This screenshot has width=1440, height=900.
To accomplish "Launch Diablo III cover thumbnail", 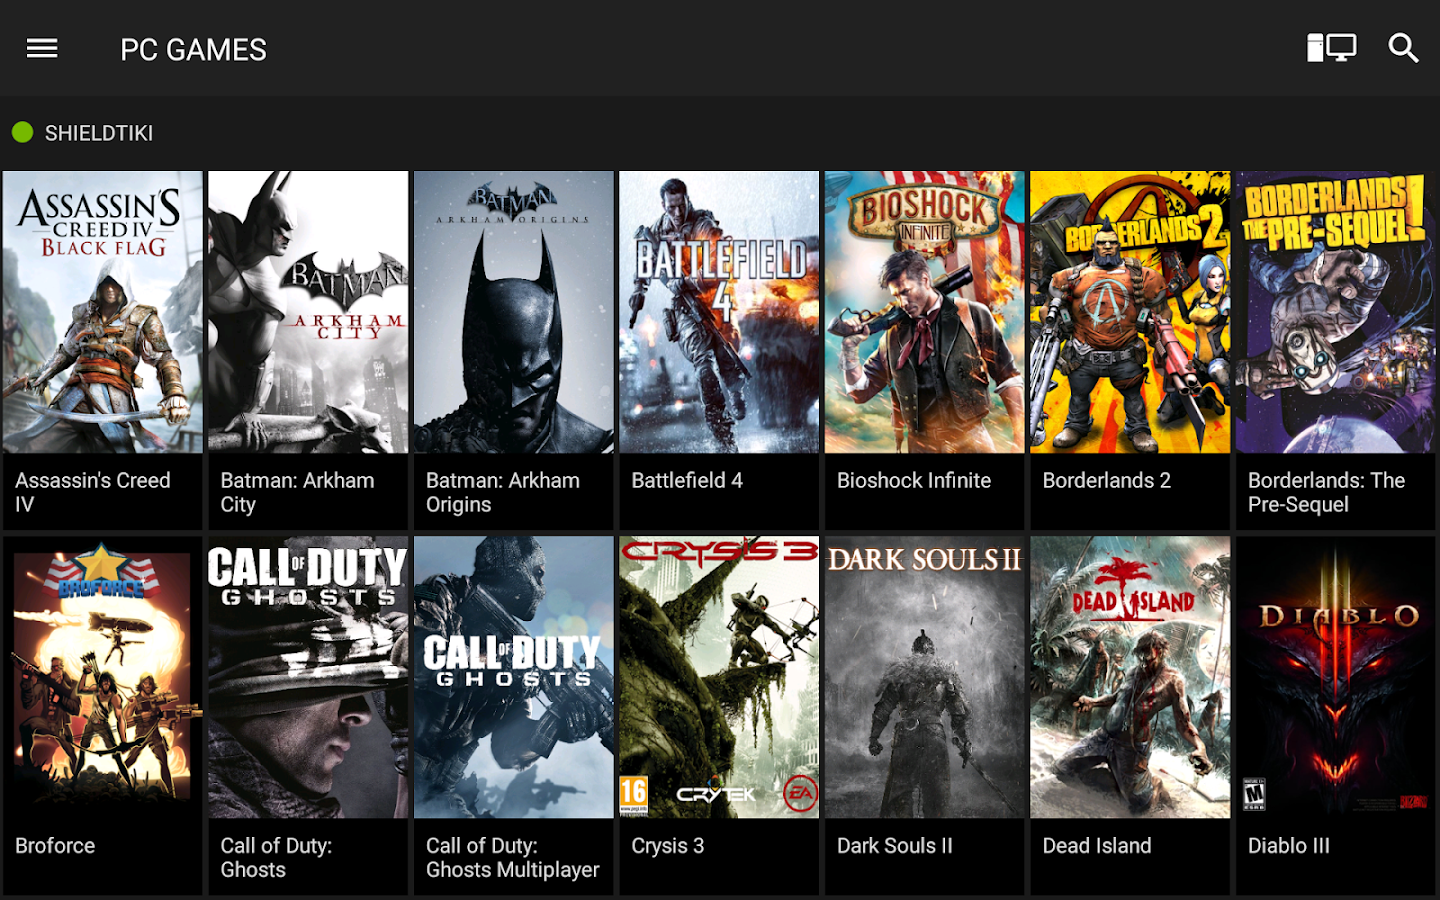I will click(x=1336, y=677).
